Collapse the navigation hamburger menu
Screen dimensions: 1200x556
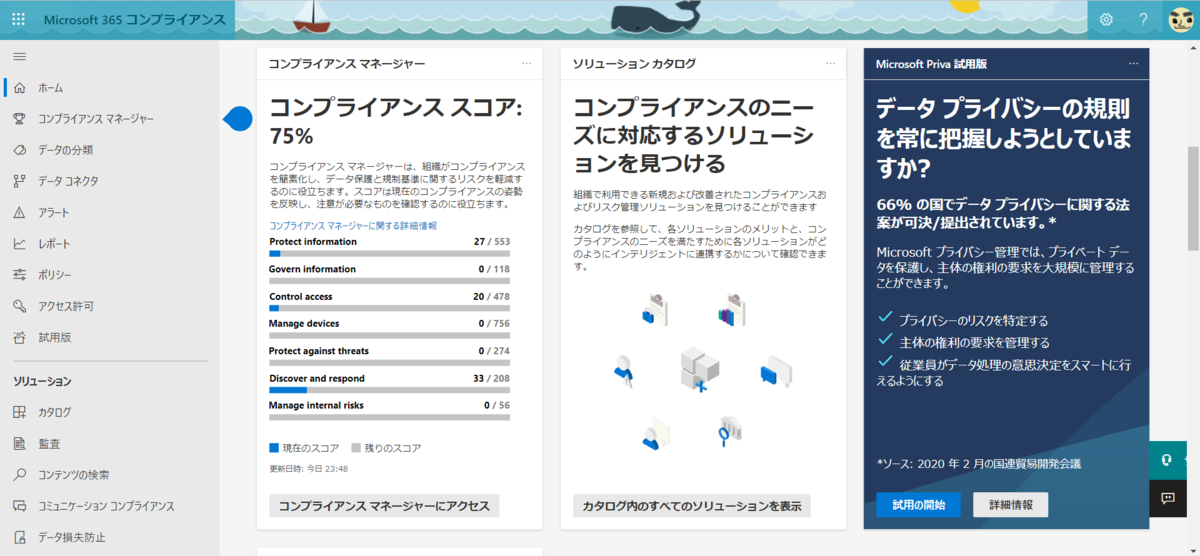point(19,57)
